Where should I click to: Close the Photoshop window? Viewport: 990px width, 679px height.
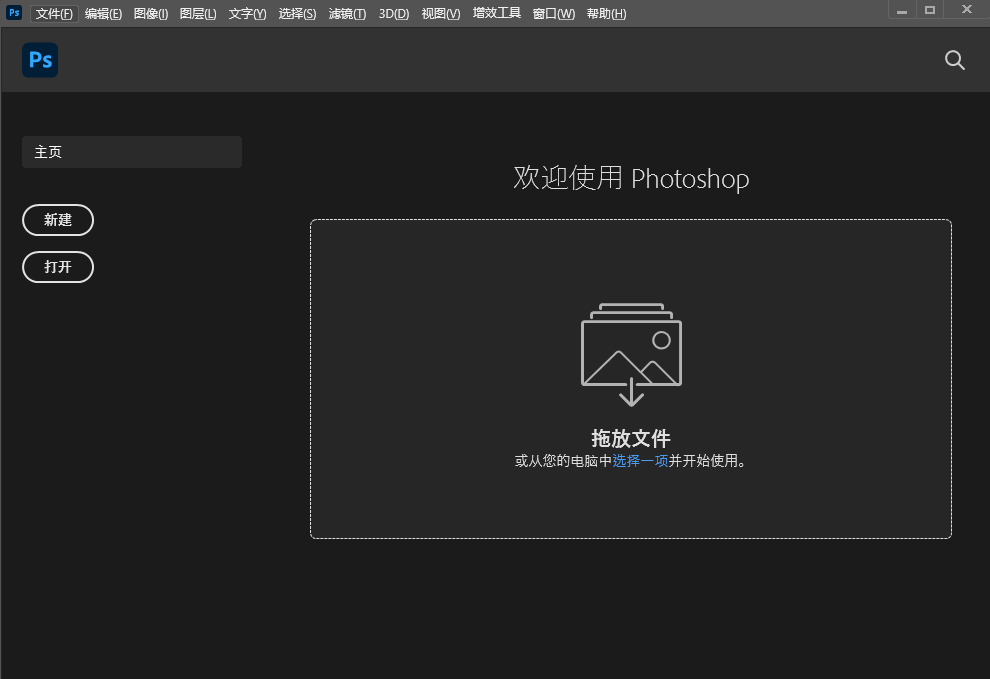[x=967, y=9]
